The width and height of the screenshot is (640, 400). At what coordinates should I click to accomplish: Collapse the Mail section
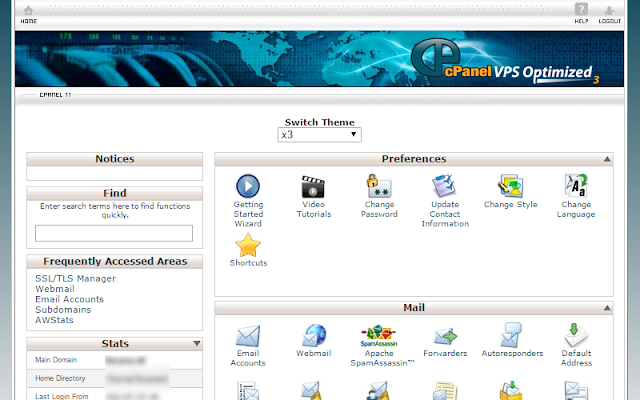[607, 308]
